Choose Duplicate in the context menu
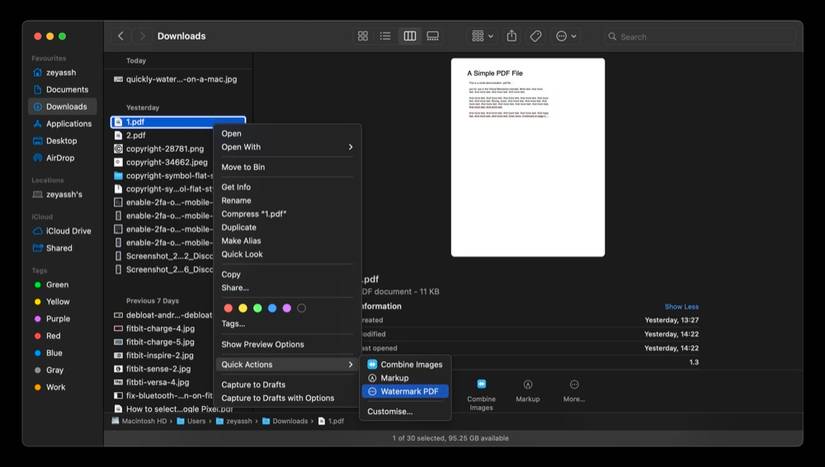The height and width of the screenshot is (467, 825). (x=287, y=228)
